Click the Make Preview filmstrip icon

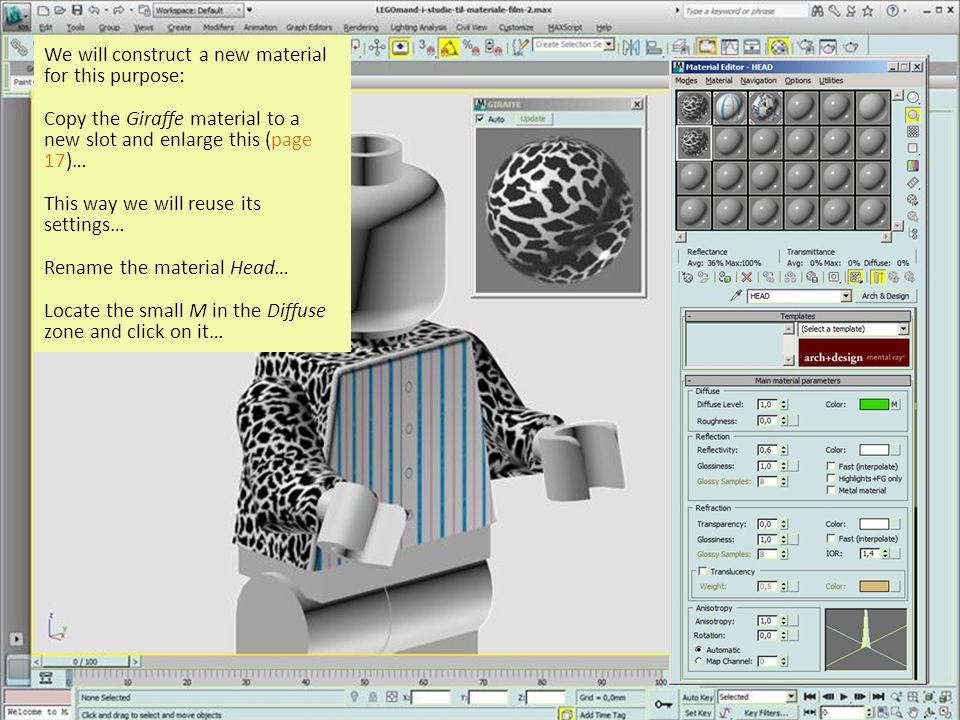pos(913,182)
